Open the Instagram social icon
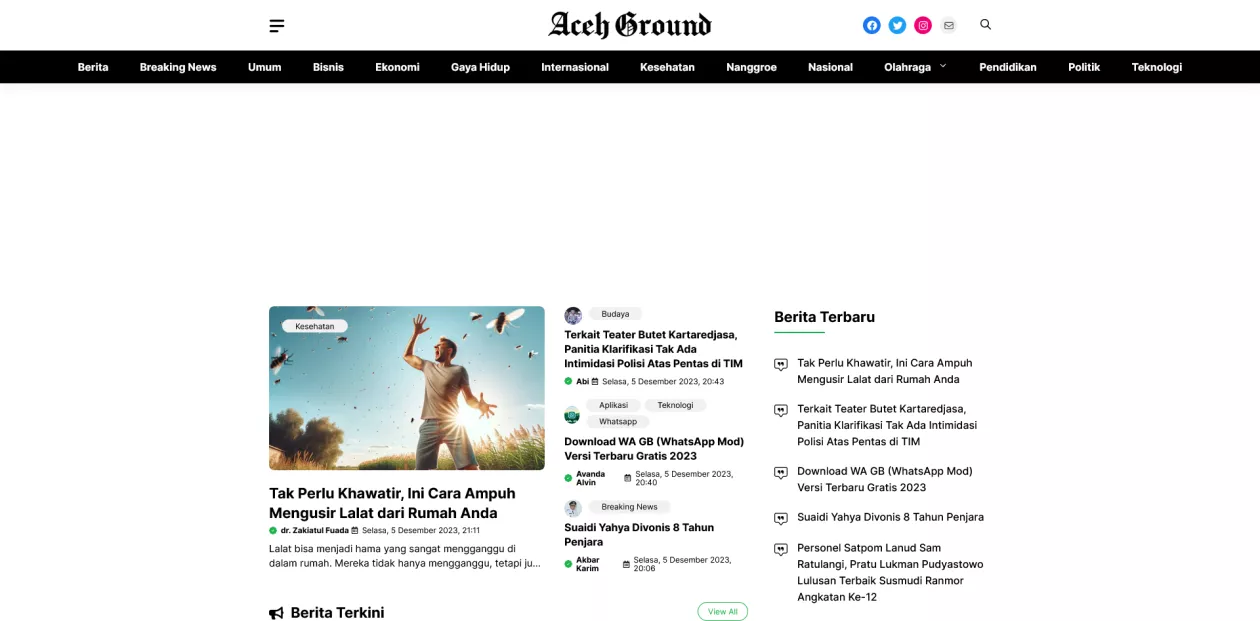Viewport: 1260px width, 621px height. 923,25
